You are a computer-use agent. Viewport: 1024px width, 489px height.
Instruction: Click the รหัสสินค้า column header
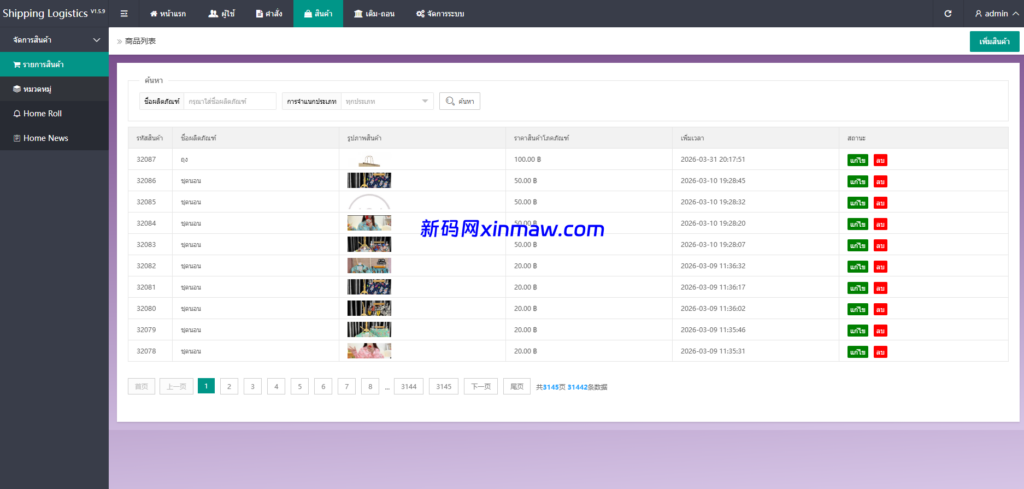[x=150, y=138]
